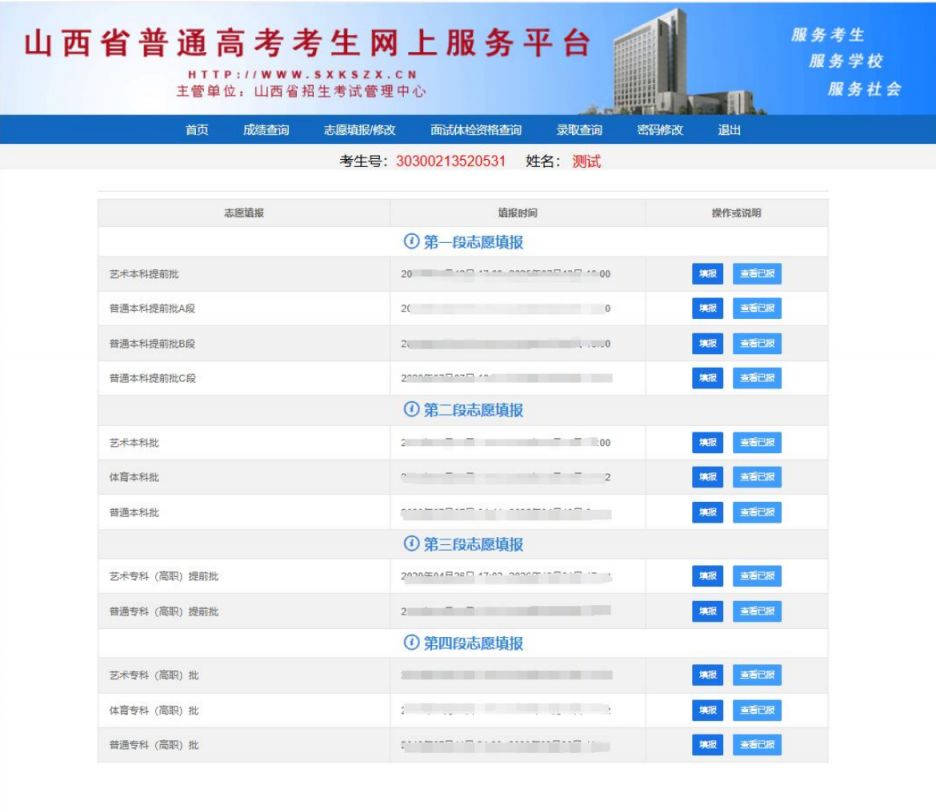Screen dimensions: 936x812
Task: Click the 填报时间 column header
Action: click(x=518, y=213)
